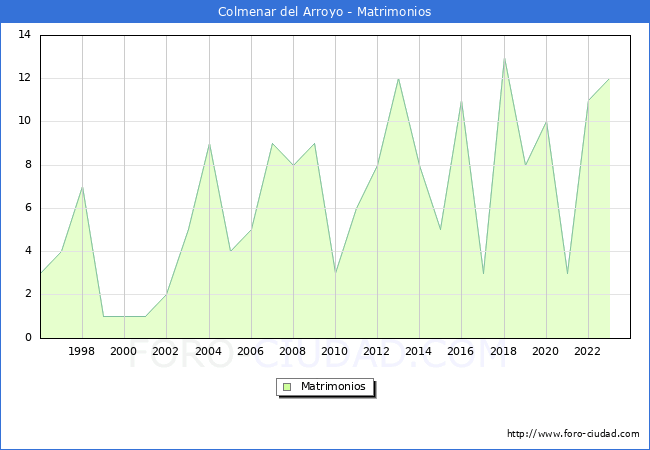The image size is (650, 450).
Task: Select the 2010 x-axis label
Action: click(x=335, y=351)
